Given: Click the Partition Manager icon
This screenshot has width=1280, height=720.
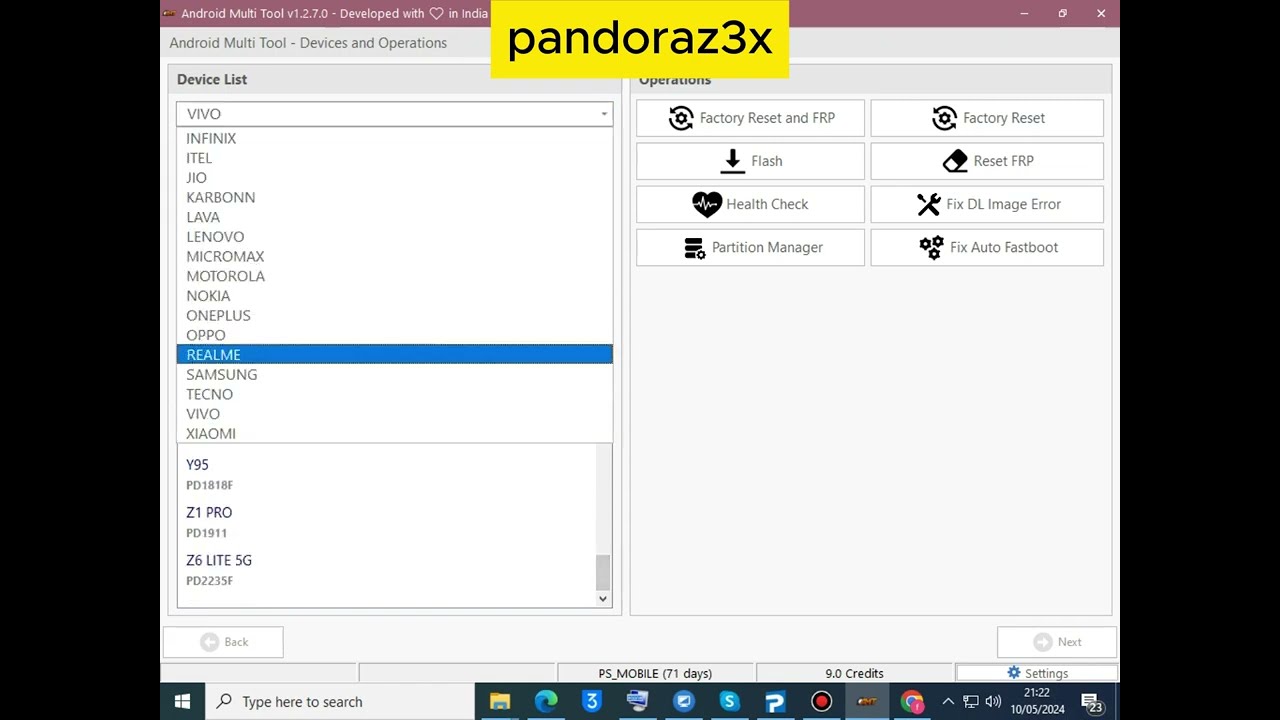Looking at the screenshot, I should pos(694,248).
